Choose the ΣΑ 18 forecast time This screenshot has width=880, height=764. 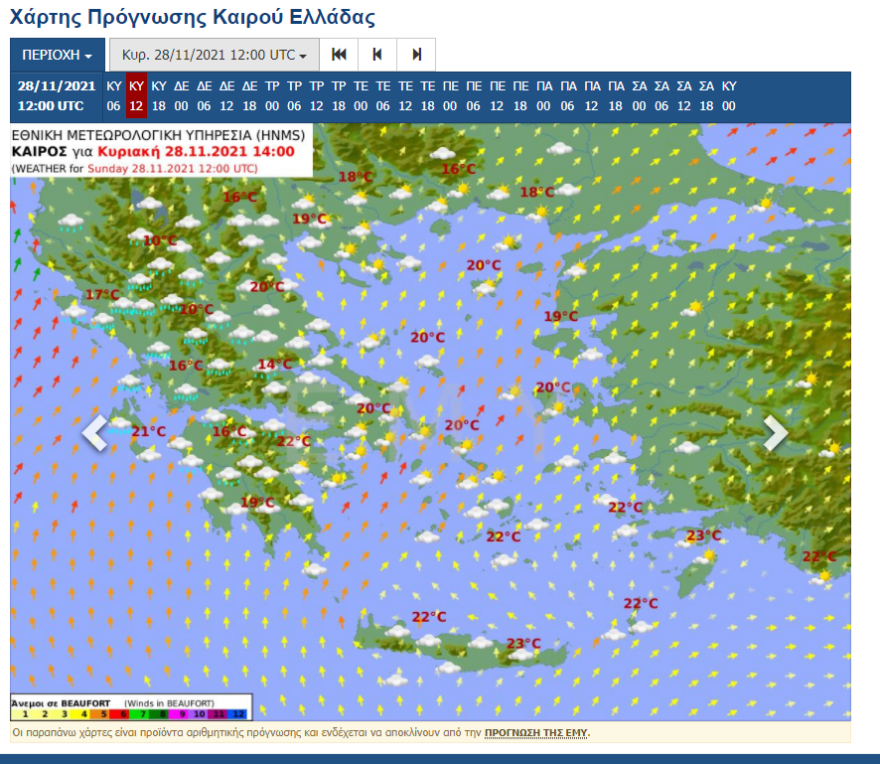click(x=706, y=96)
